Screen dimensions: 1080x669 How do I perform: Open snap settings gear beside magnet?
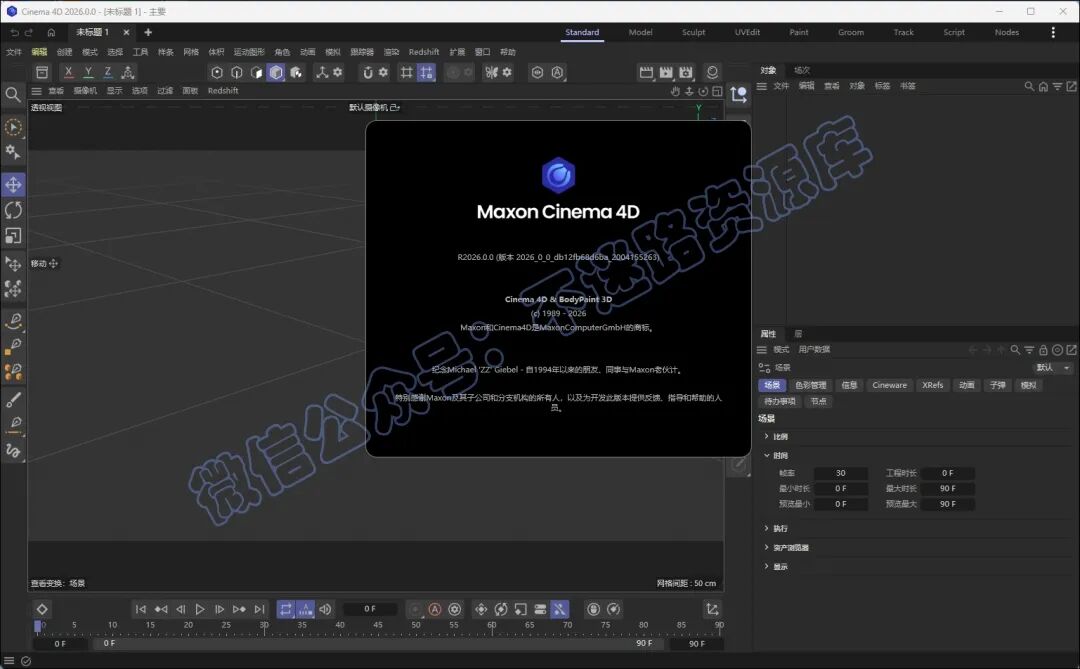384,72
